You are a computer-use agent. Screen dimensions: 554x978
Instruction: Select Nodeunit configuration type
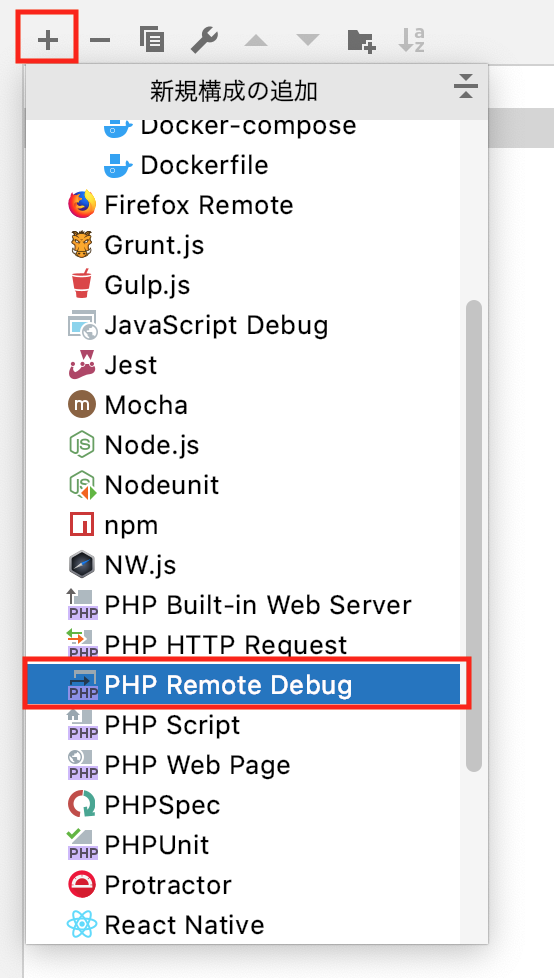243,485
